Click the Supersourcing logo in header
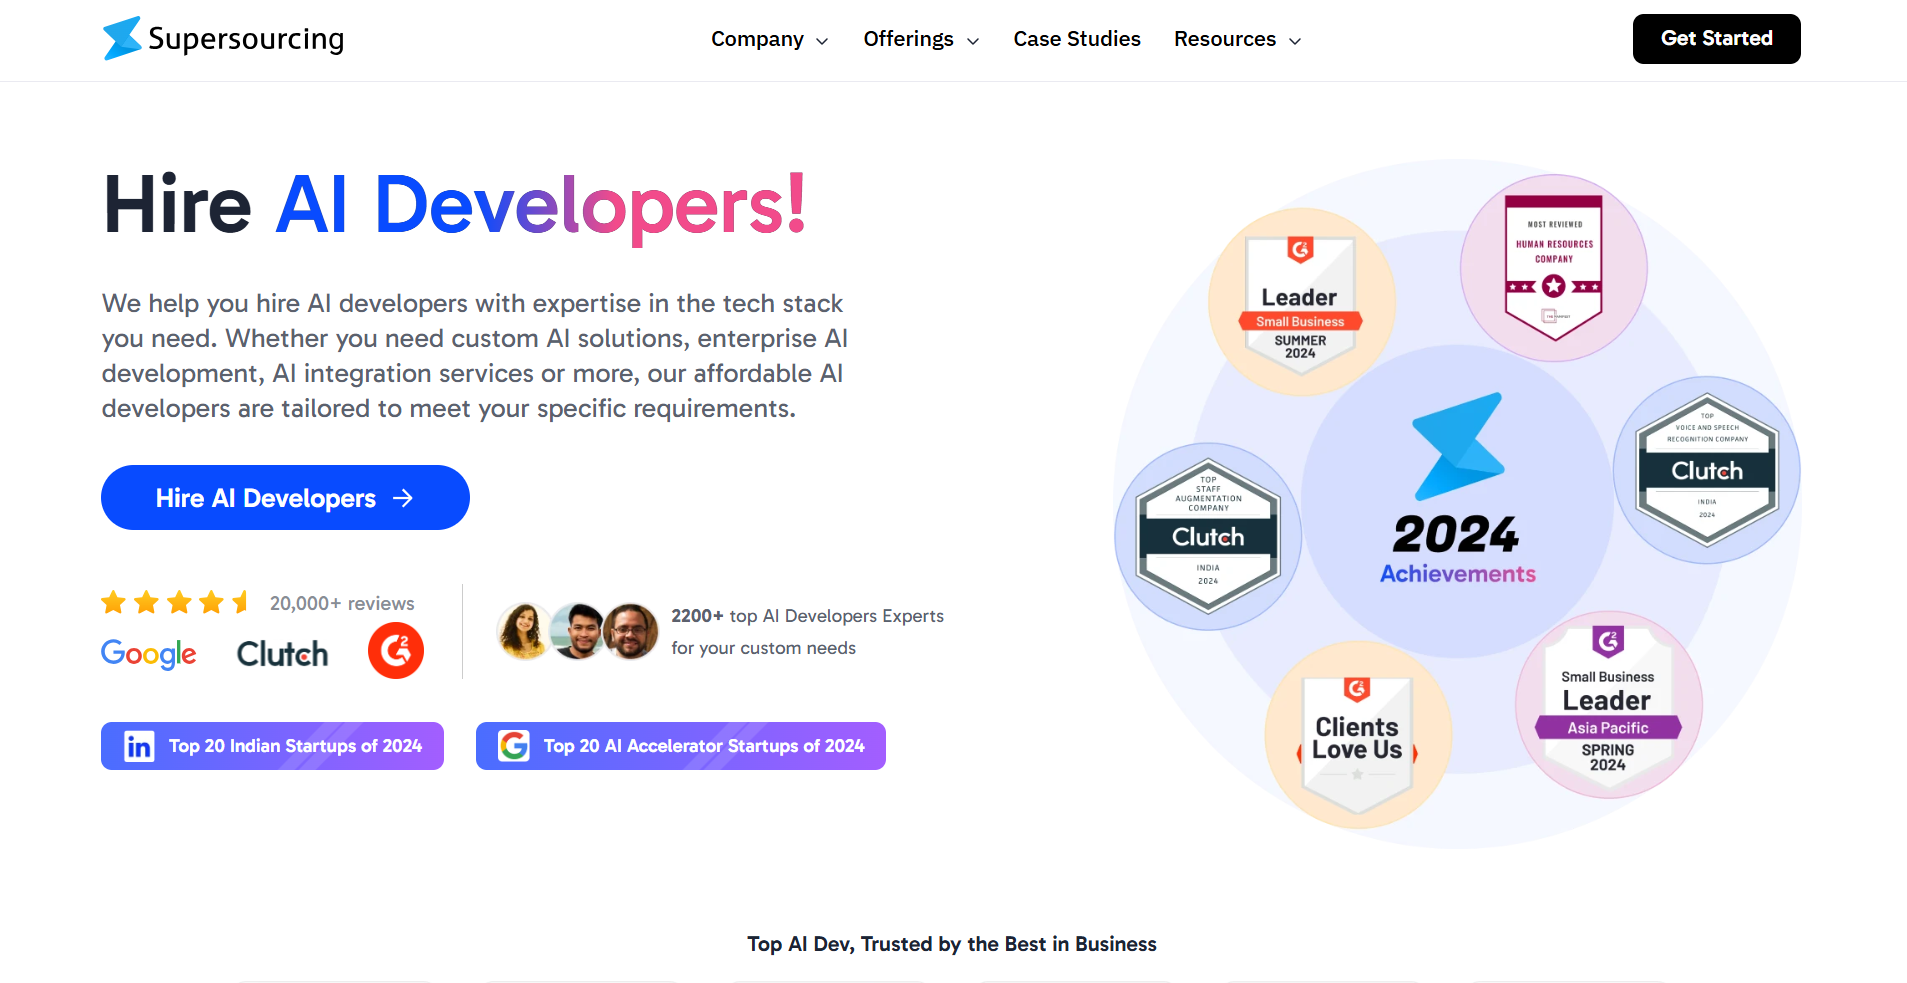Screen dimensions: 1907x983 (x=224, y=39)
